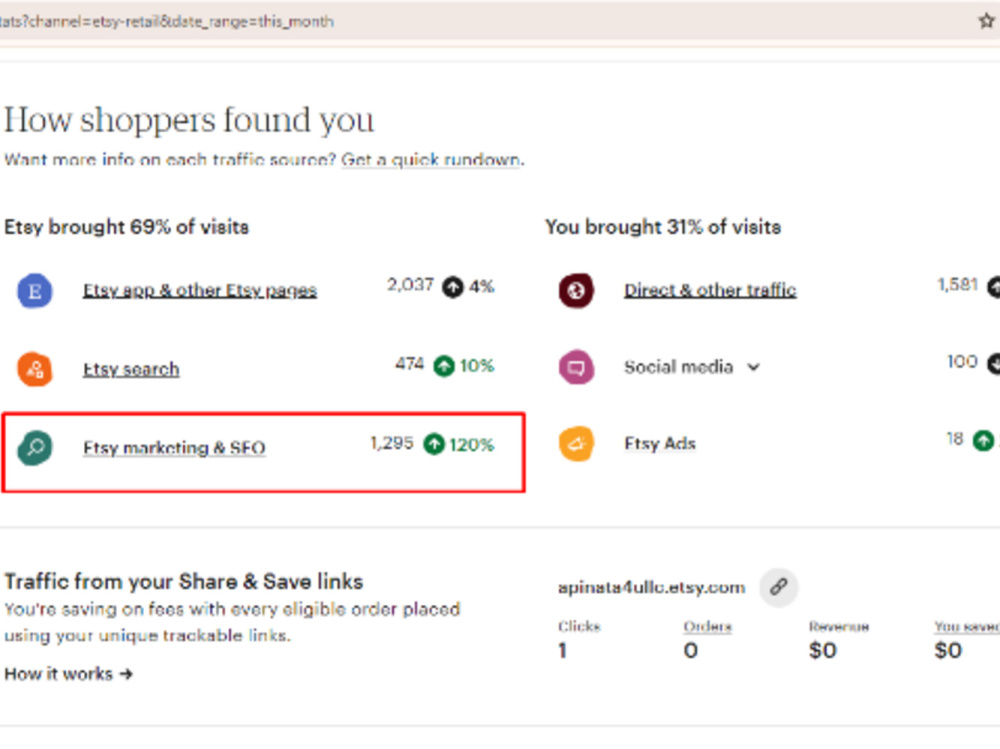Select the Orders count value 0

point(691,651)
